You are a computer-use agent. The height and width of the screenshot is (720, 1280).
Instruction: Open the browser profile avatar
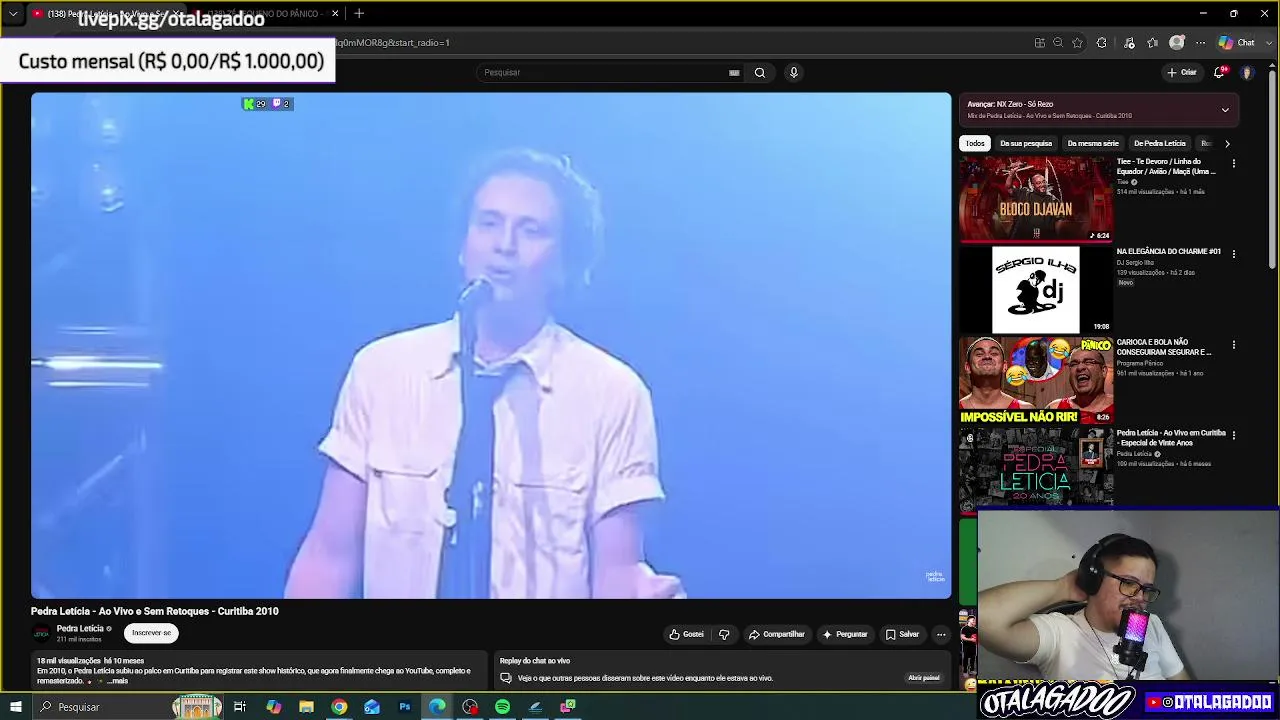(1177, 43)
